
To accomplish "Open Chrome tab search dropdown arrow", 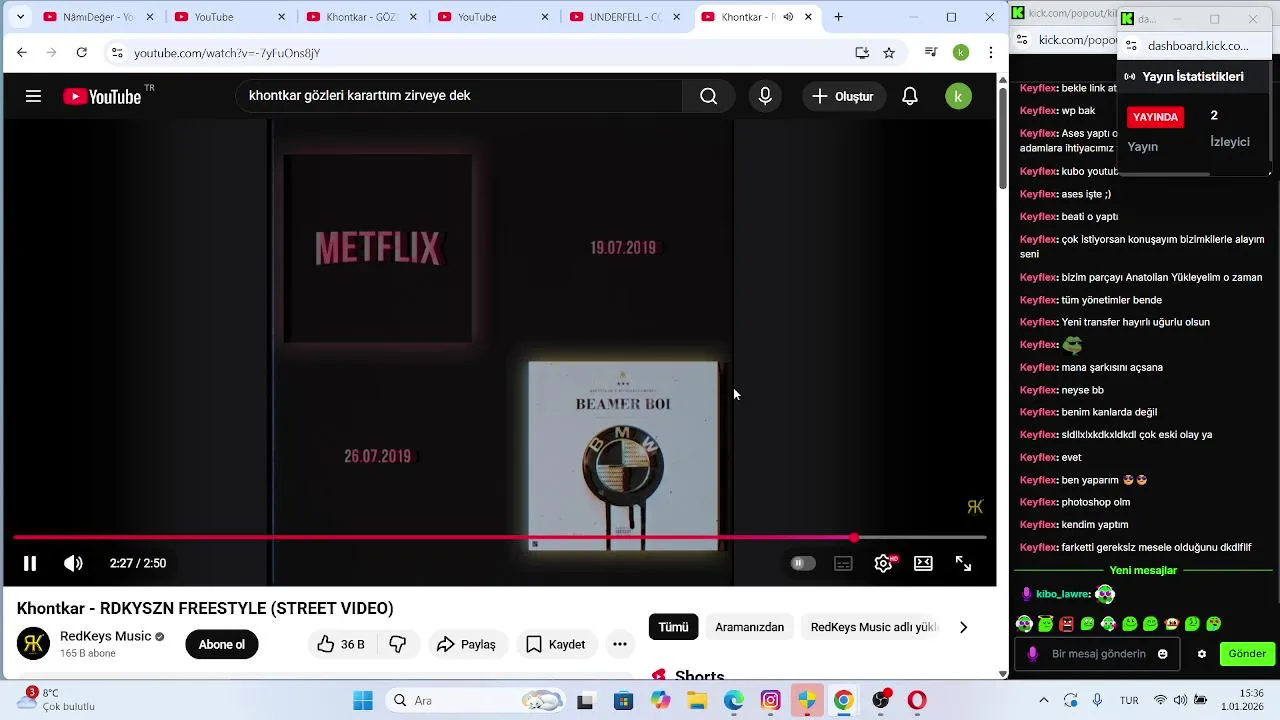I will click(20, 17).
